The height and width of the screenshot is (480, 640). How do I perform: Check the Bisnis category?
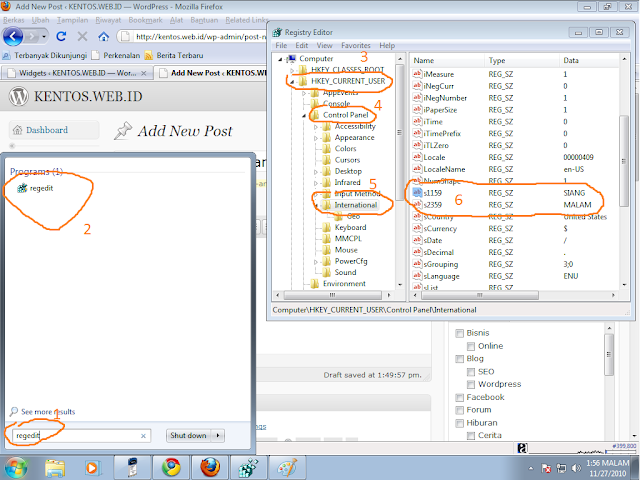(460, 333)
